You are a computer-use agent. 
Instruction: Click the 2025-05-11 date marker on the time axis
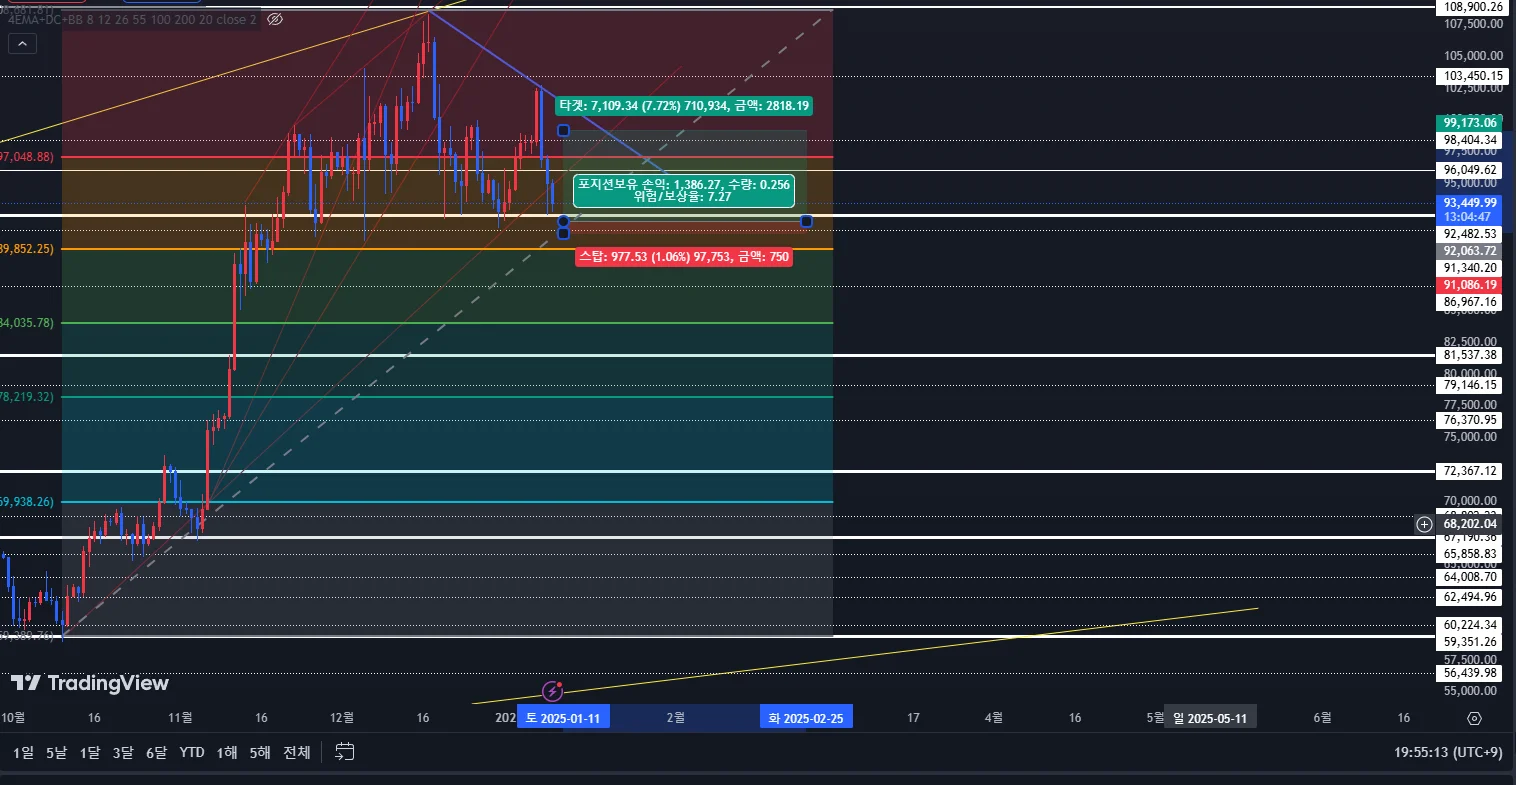1210,718
